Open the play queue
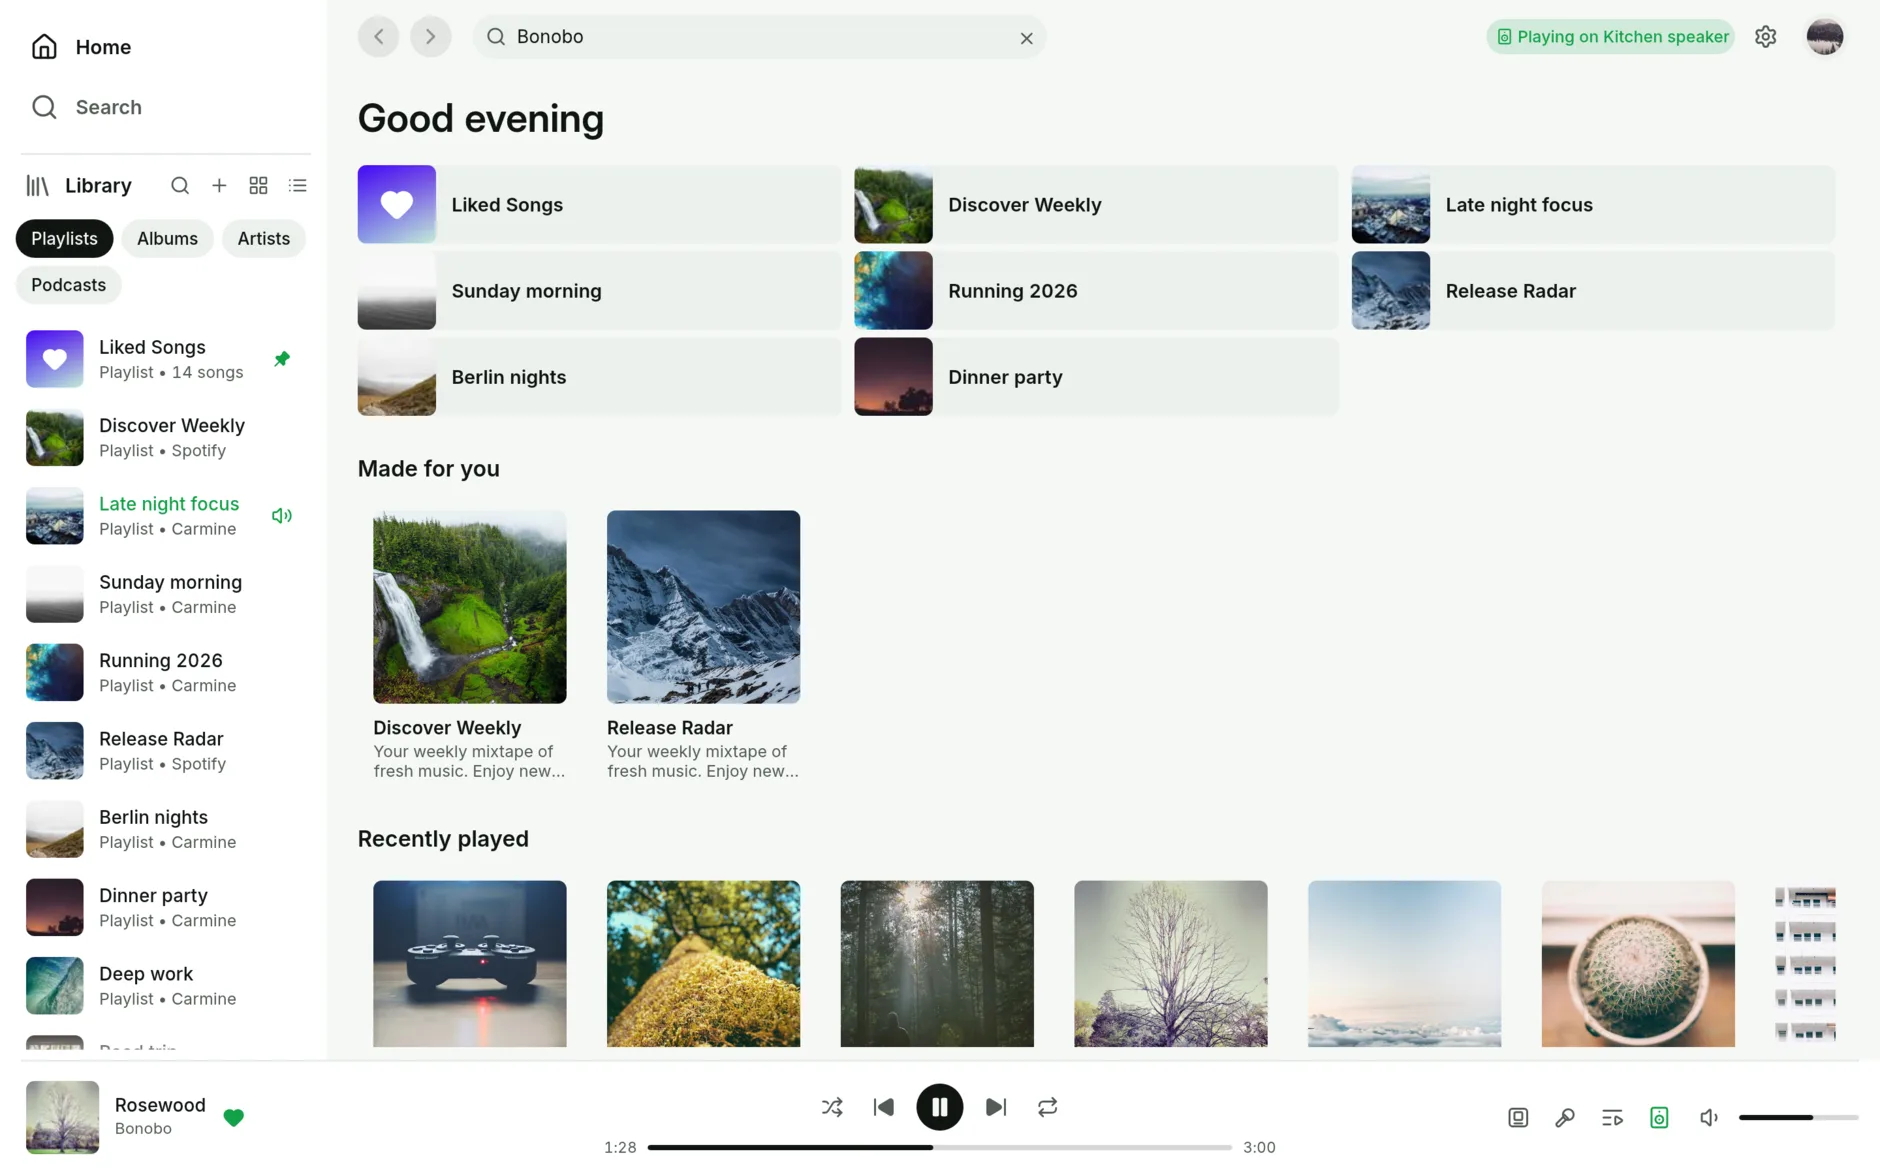 pos(1612,1118)
